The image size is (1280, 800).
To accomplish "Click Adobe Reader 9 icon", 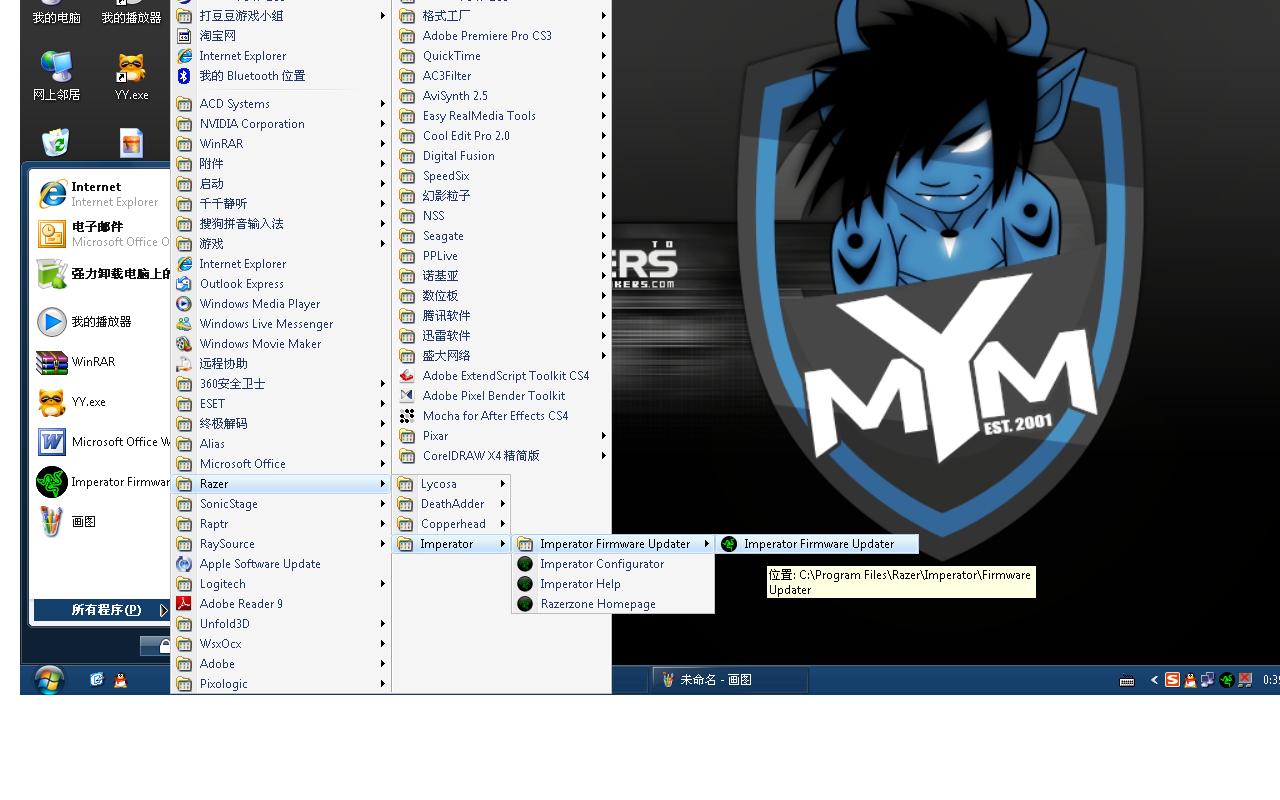I will [x=184, y=604].
